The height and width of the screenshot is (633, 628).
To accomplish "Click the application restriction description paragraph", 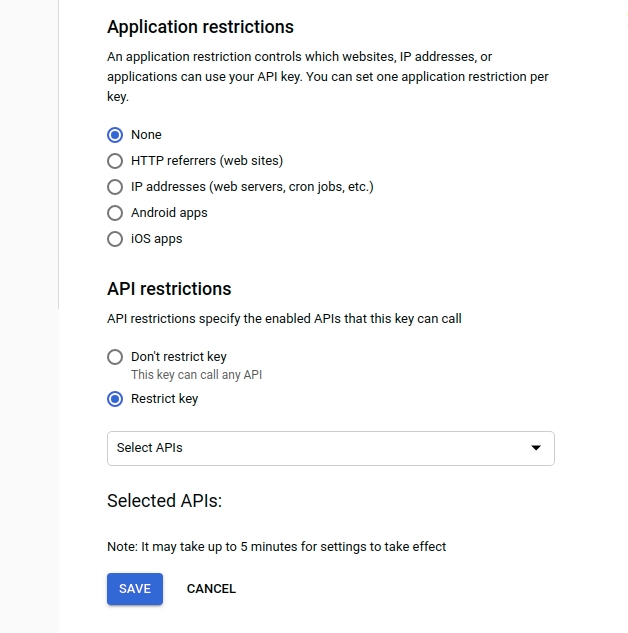I will click(x=327, y=78).
